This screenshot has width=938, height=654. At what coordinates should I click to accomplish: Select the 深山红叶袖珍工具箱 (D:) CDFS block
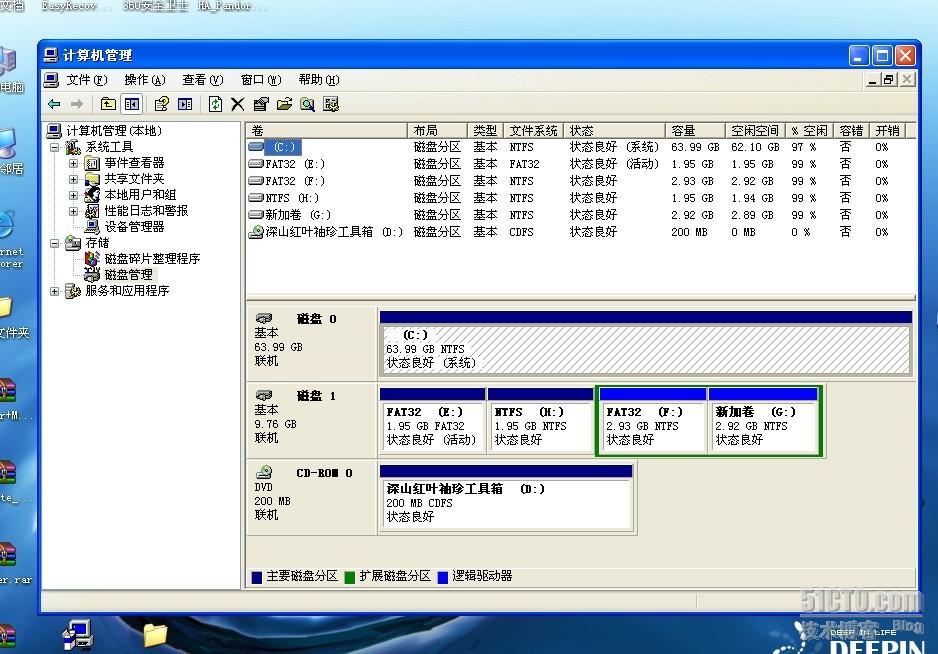click(x=506, y=498)
